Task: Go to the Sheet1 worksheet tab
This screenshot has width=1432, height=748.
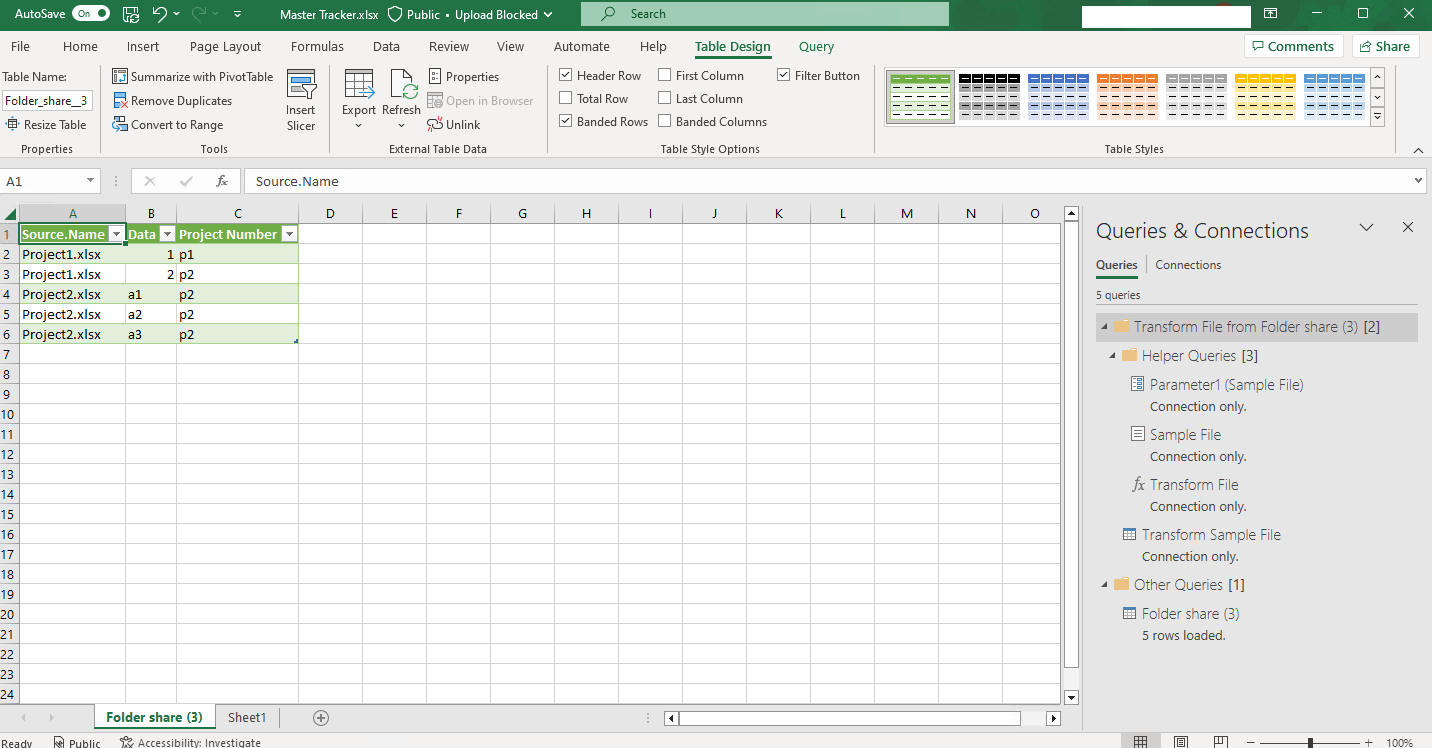Action: tap(247, 717)
